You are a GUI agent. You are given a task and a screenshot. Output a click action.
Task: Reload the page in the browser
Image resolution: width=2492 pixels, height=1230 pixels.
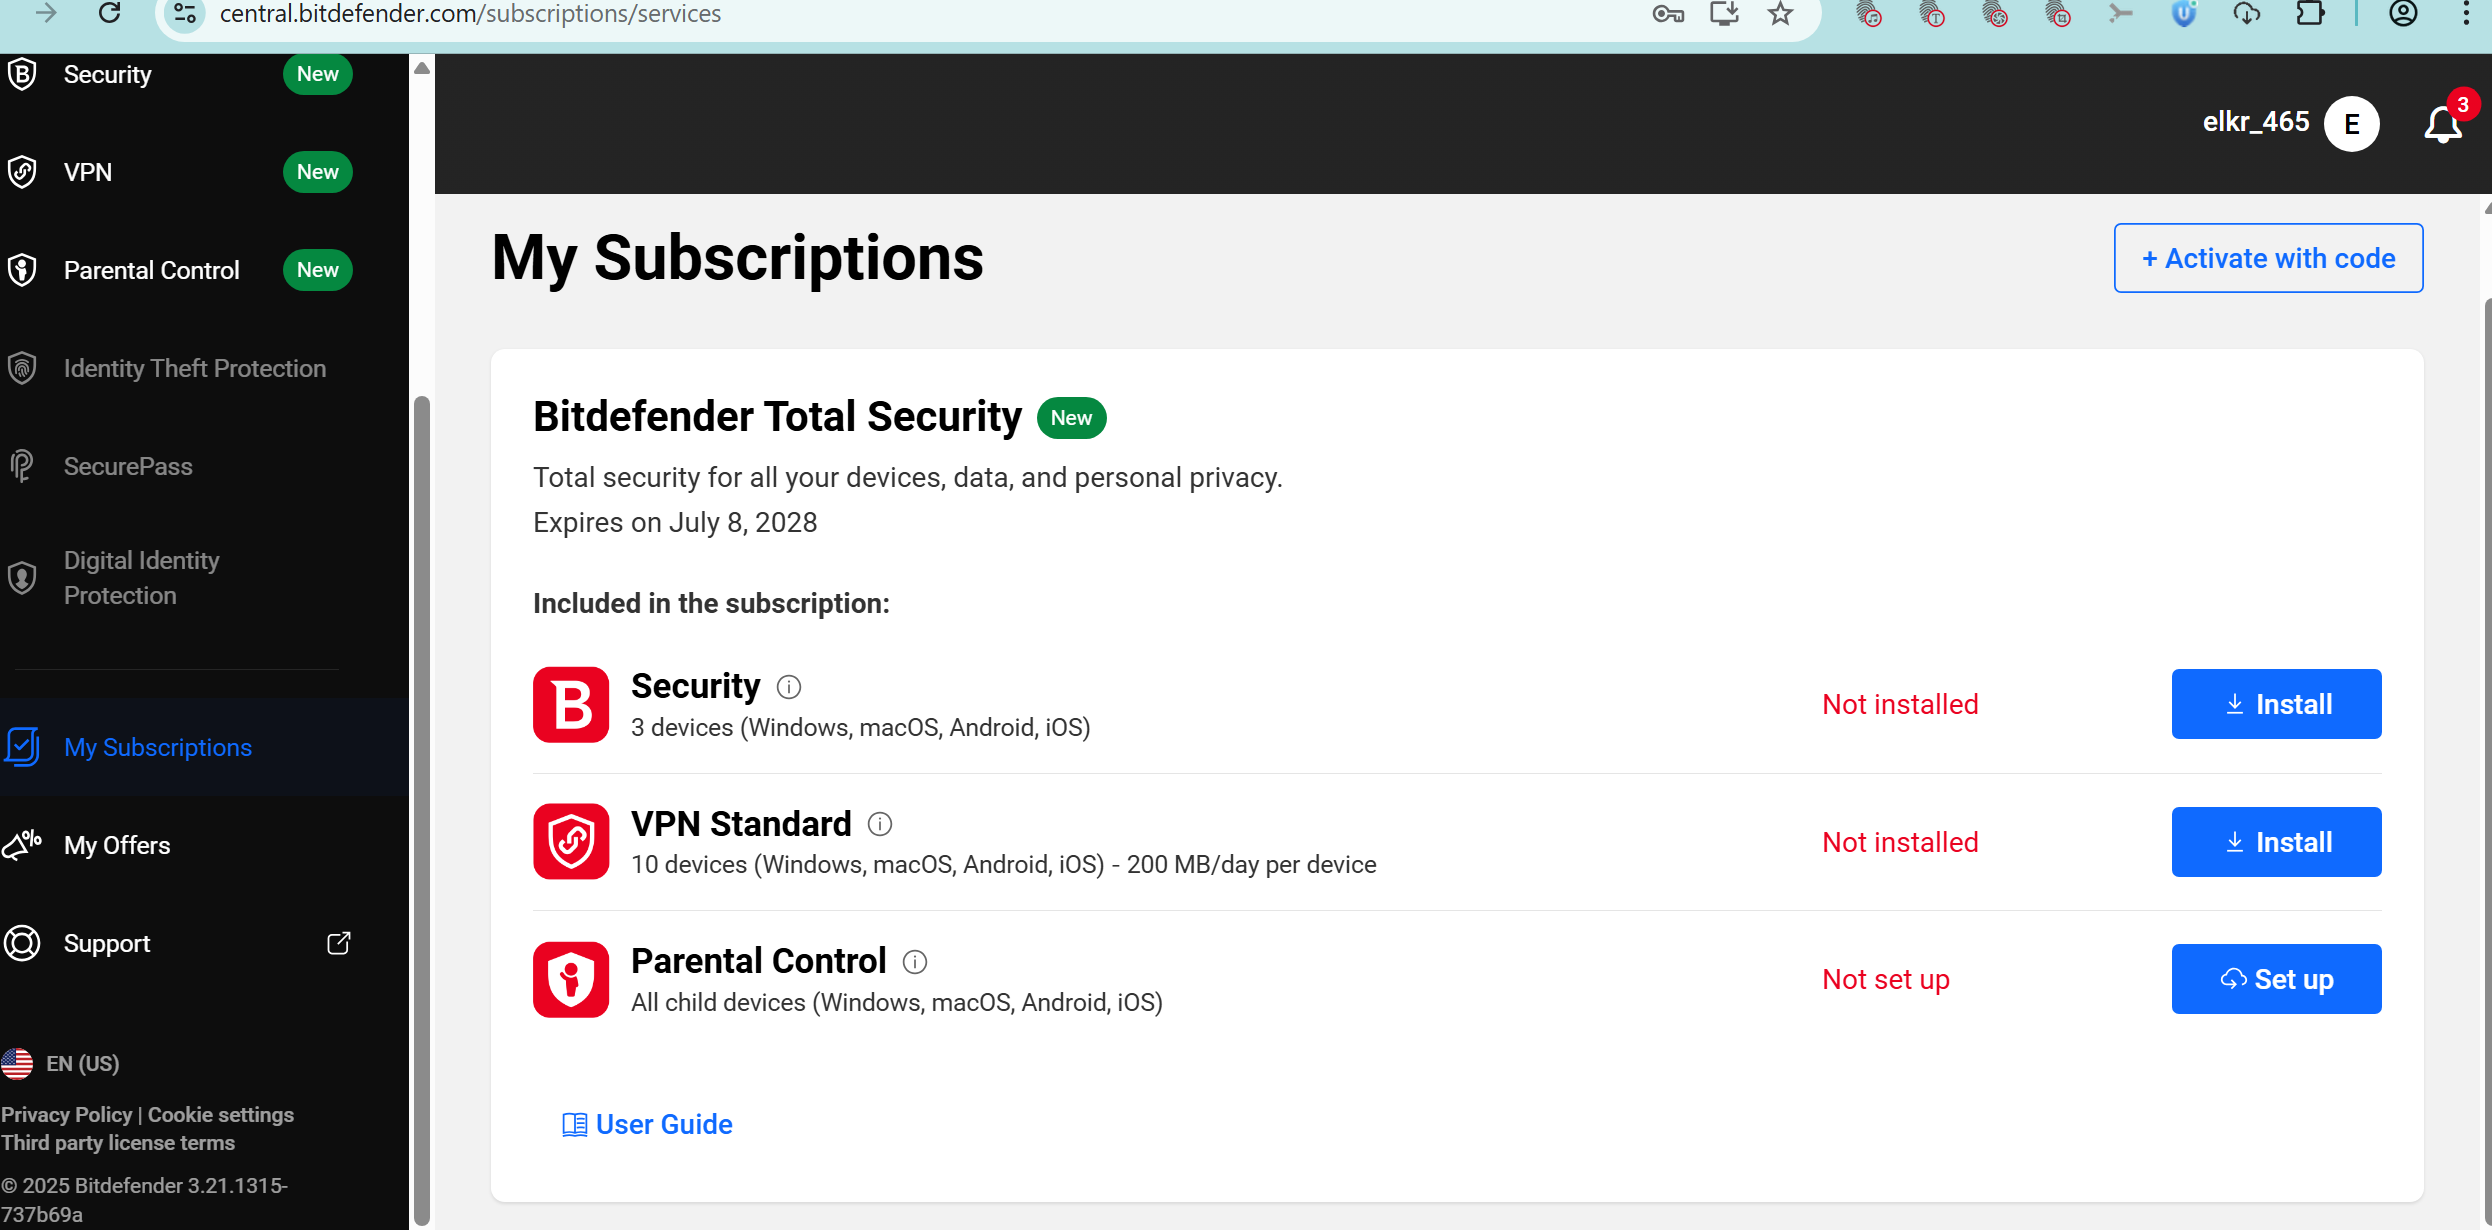[110, 14]
